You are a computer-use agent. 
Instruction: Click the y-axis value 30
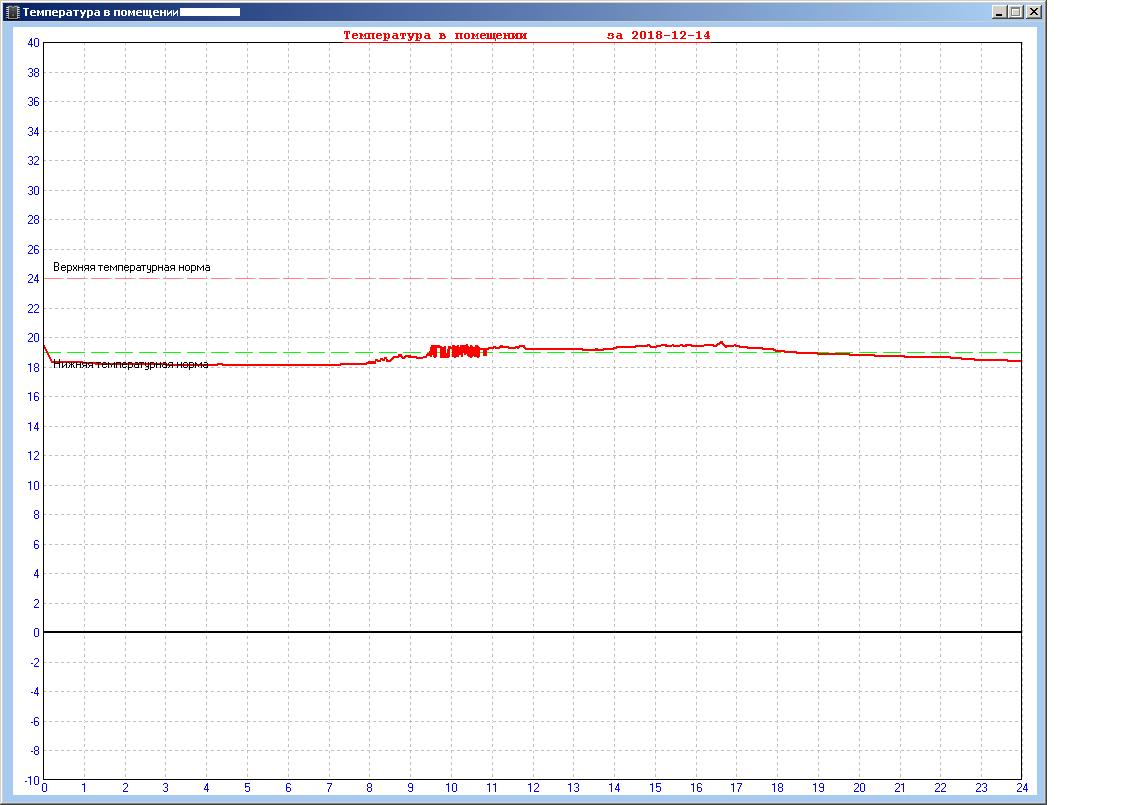(x=34, y=191)
